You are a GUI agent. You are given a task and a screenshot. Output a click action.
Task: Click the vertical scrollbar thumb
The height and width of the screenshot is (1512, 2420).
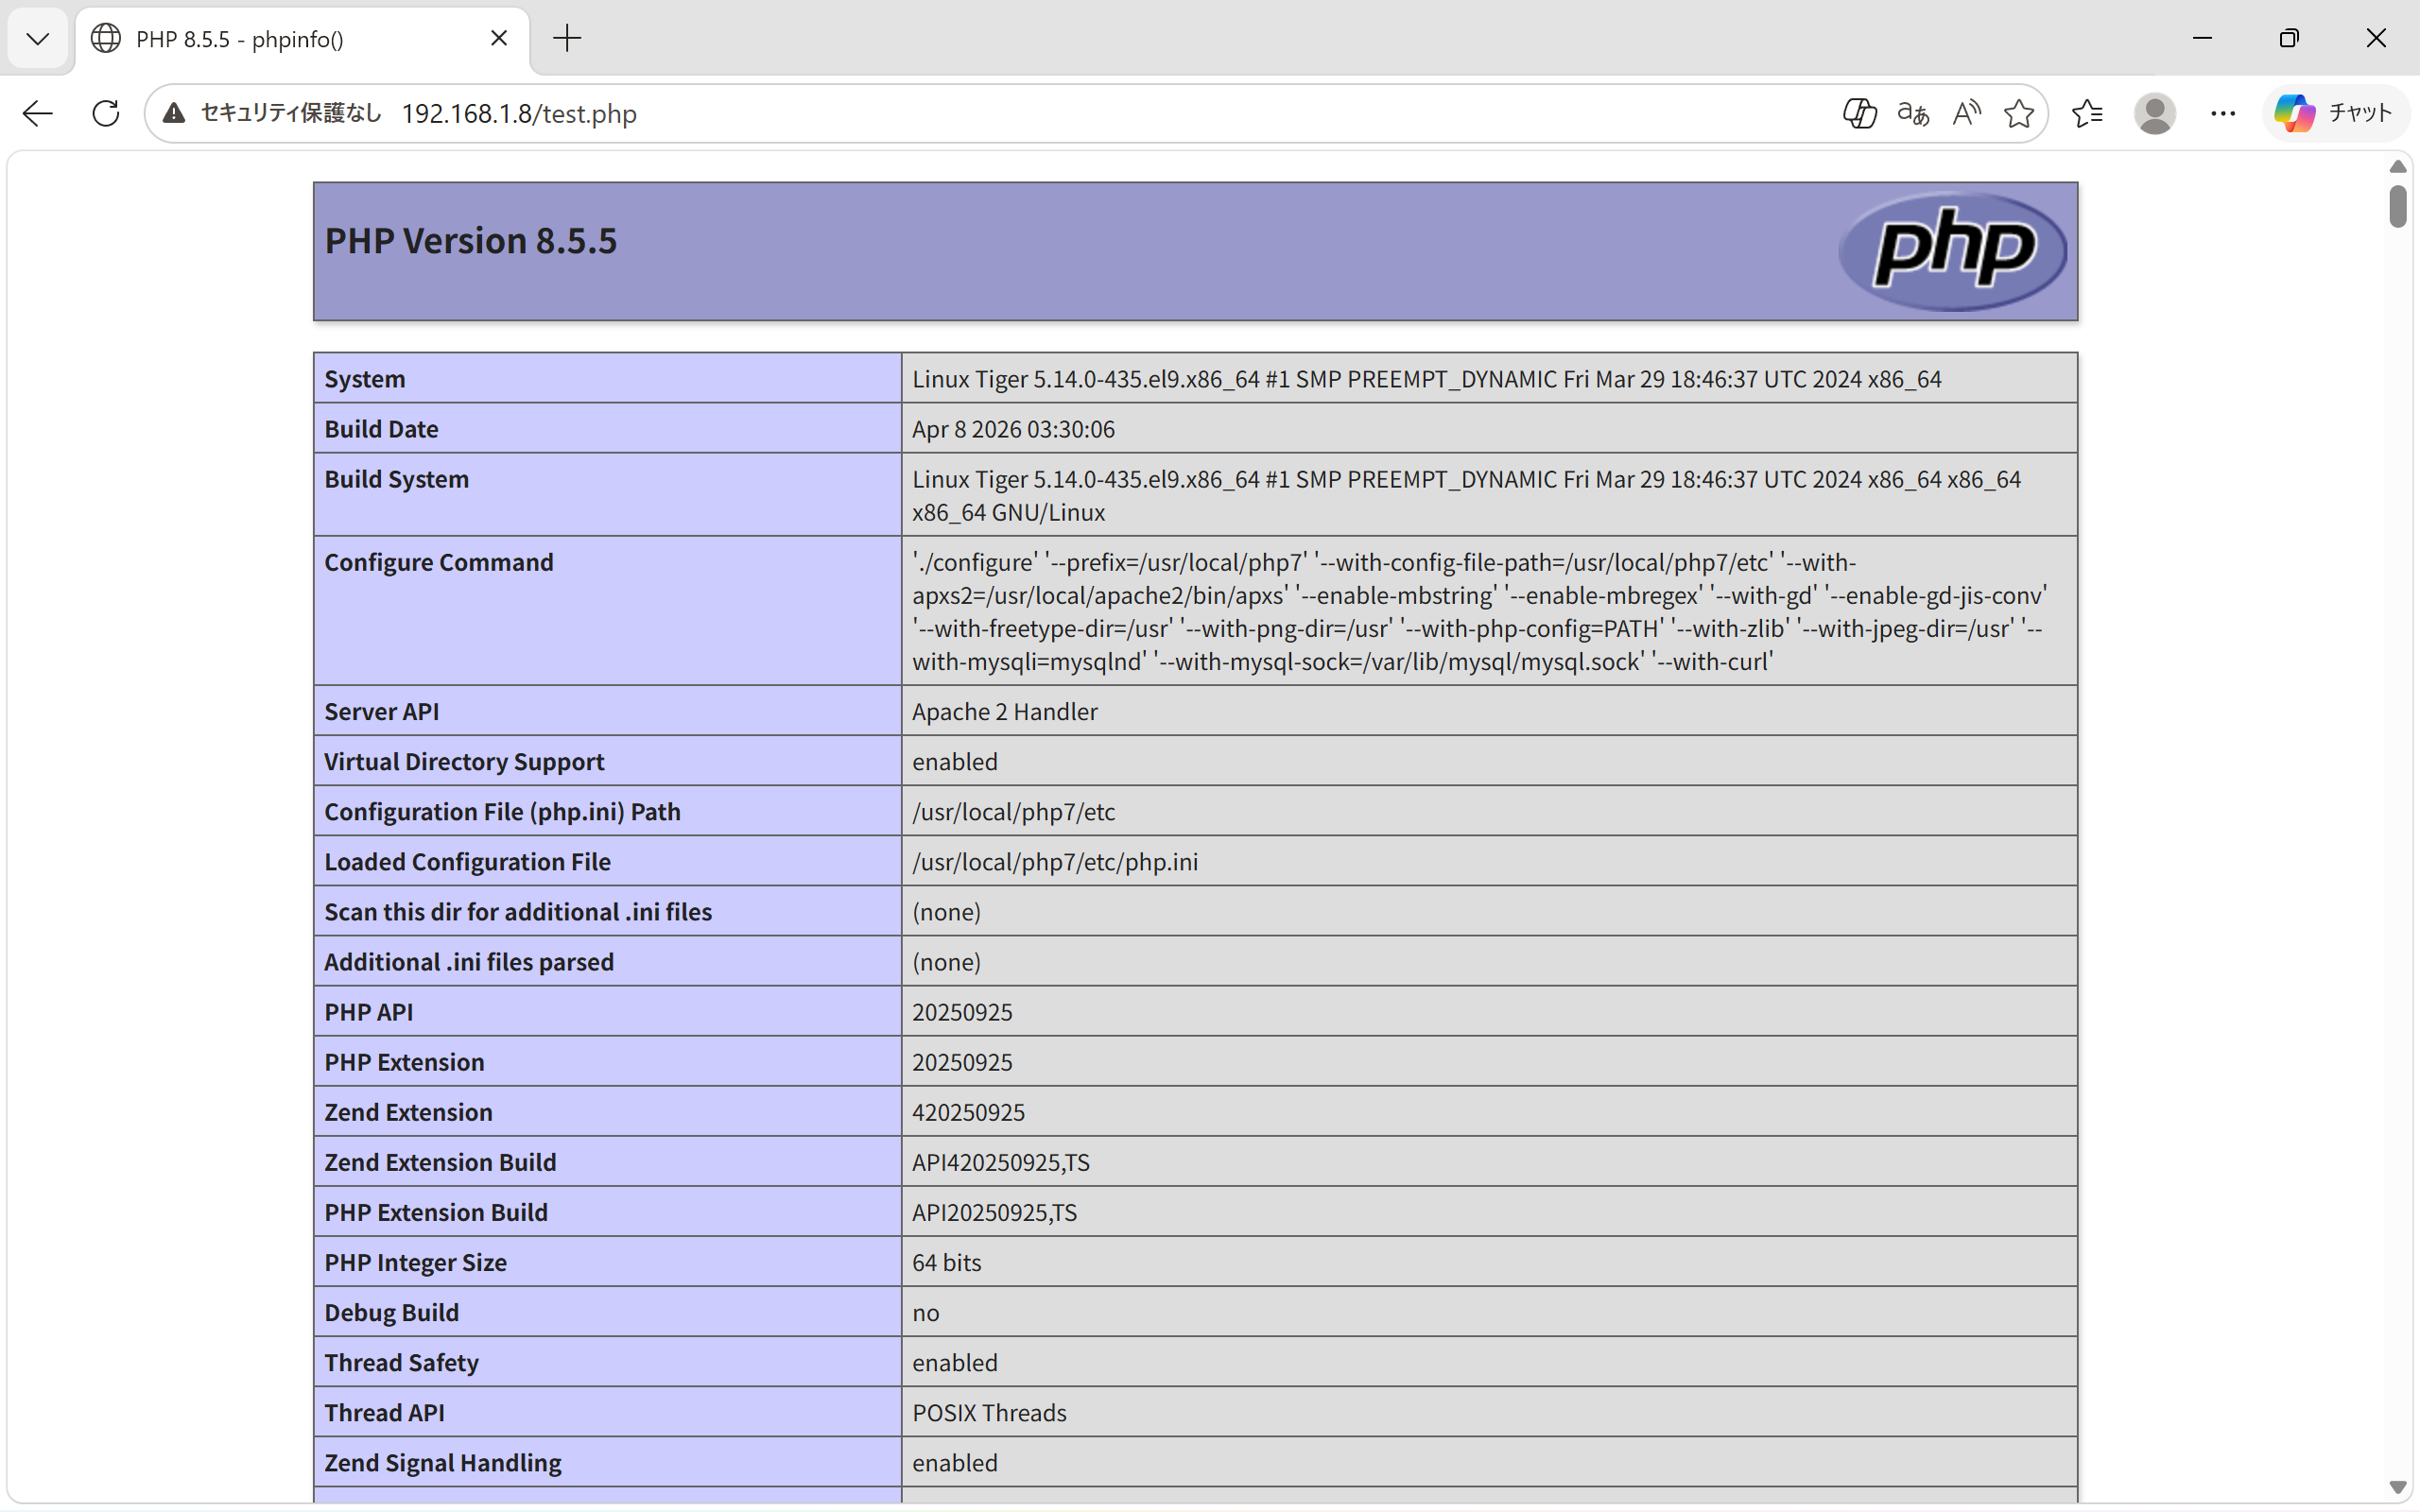[2397, 206]
